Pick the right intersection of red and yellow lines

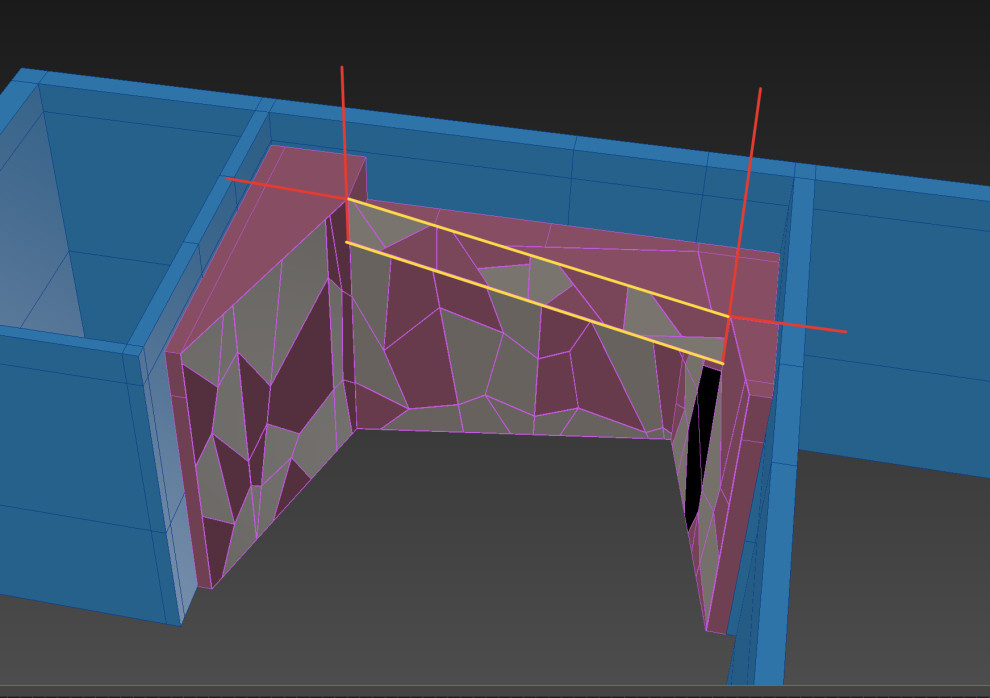pyautogui.click(x=729, y=316)
